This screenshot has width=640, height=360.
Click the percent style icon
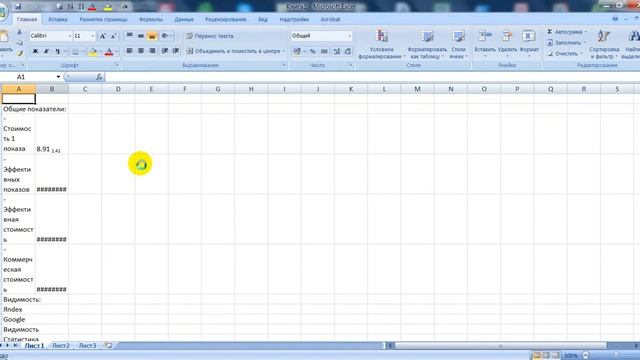(313, 51)
